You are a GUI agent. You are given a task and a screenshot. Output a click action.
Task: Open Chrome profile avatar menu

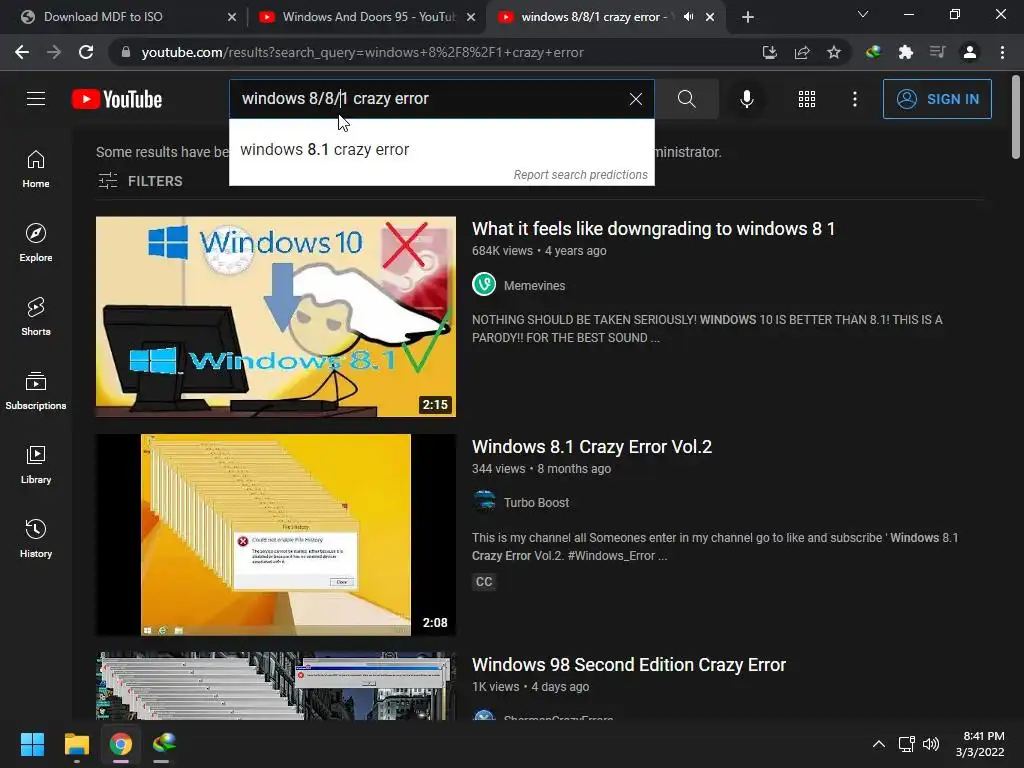(x=970, y=52)
